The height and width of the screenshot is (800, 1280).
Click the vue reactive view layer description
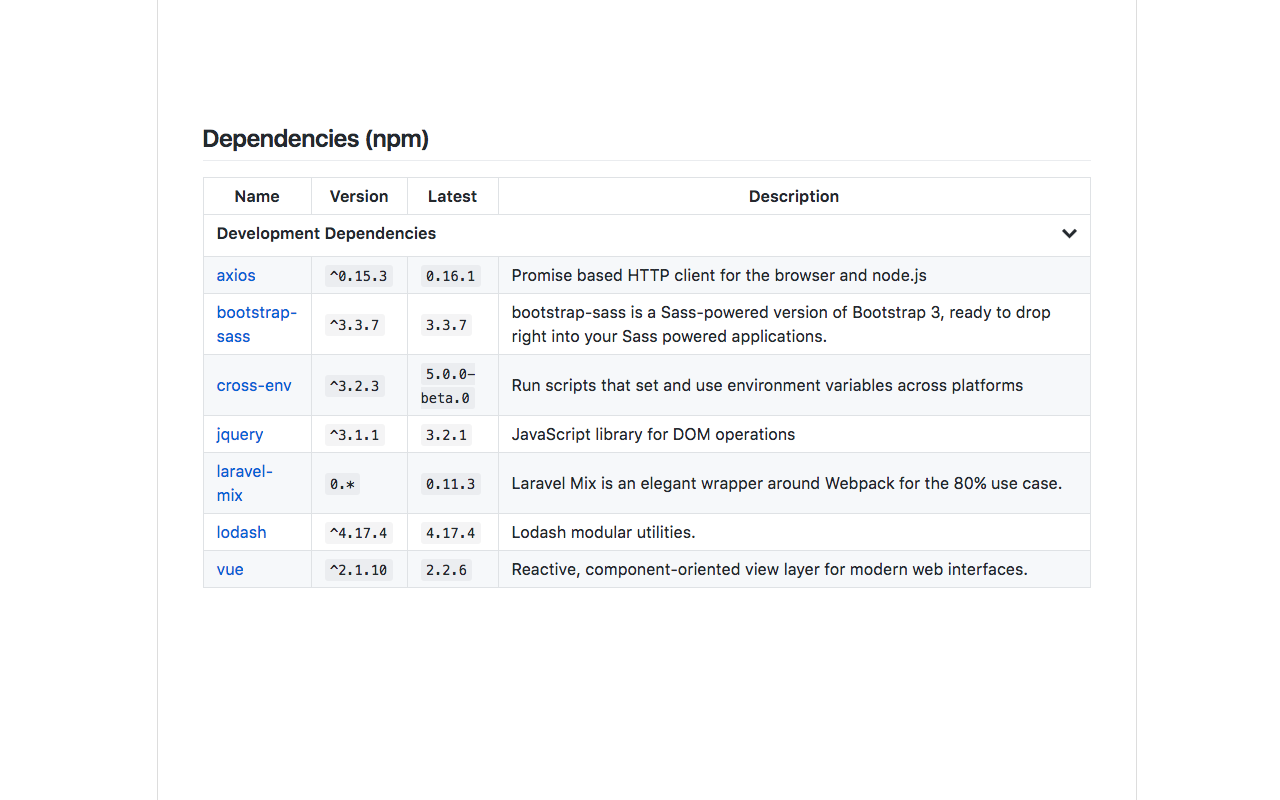769,569
